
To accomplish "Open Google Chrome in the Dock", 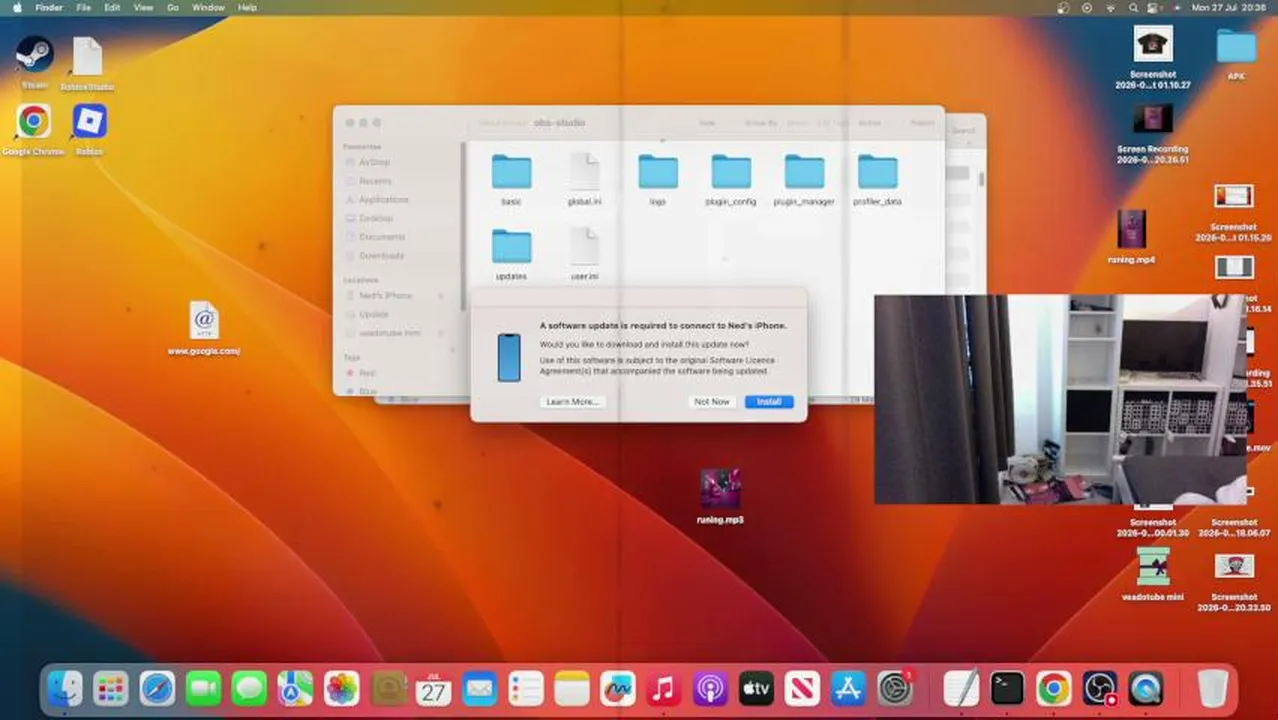I will click(x=1053, y=688).
